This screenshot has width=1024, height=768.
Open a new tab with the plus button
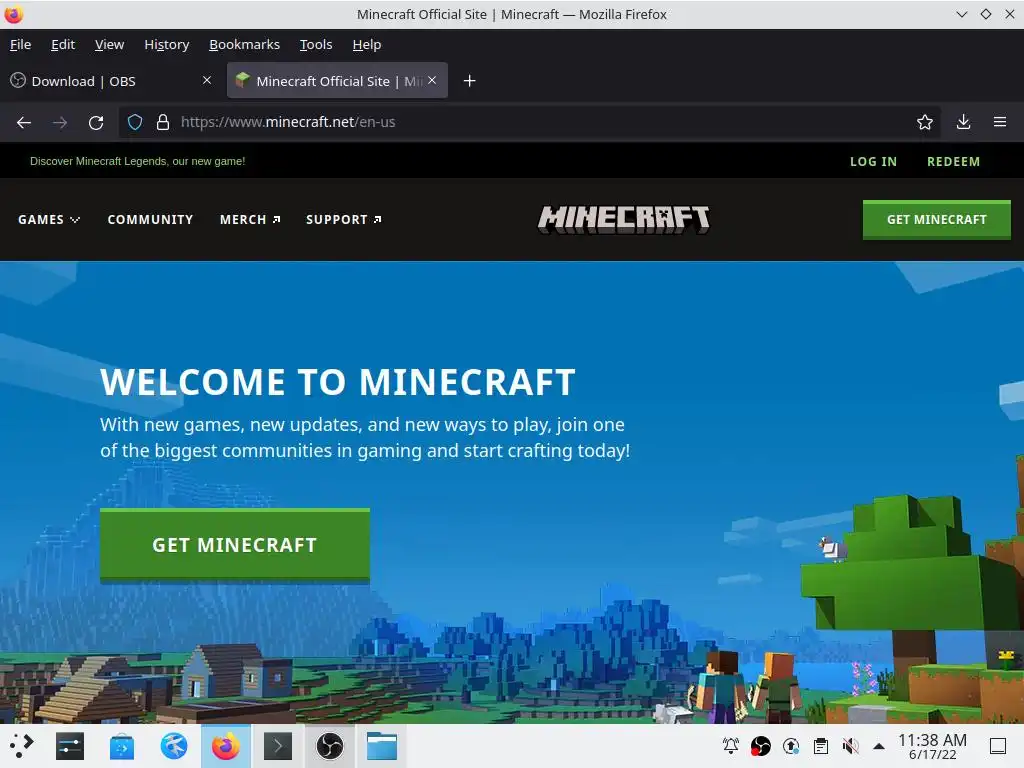click(470, 81)
